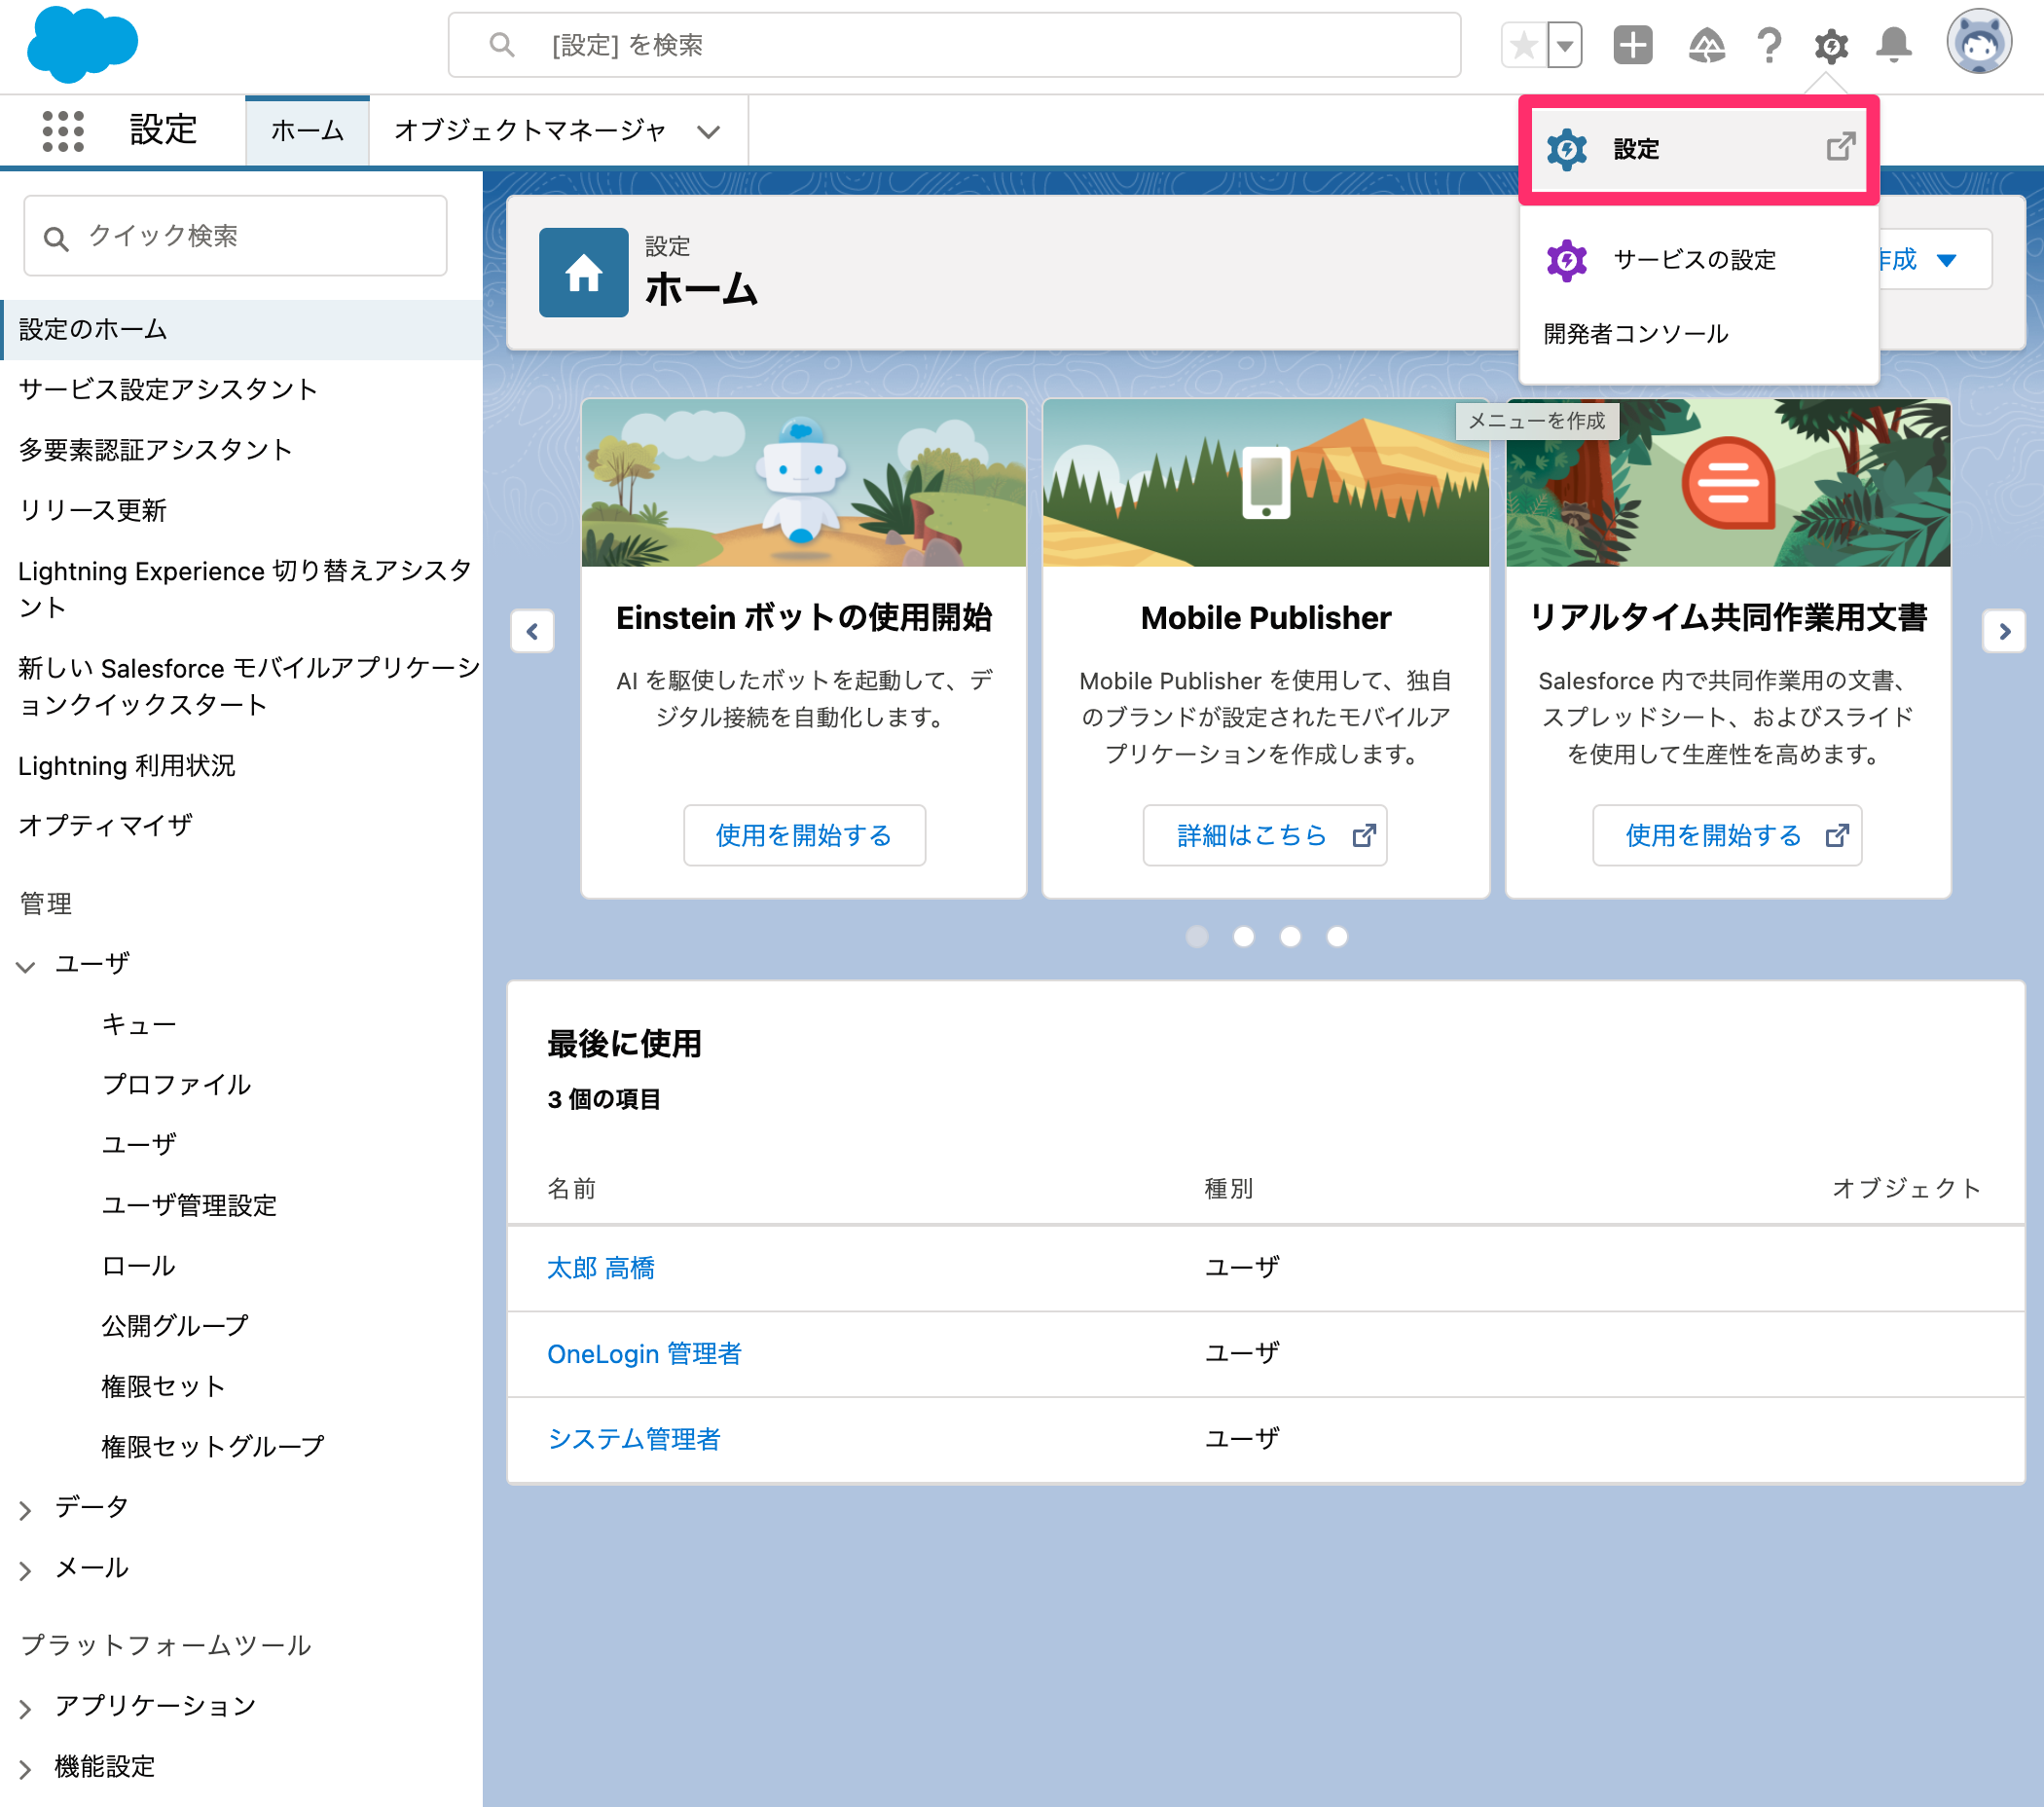Click the purple gear icon of サービスの設定
The width and height of the screenshot is (2044, 1807).
pyautogui.click(x=1566, y=260)
